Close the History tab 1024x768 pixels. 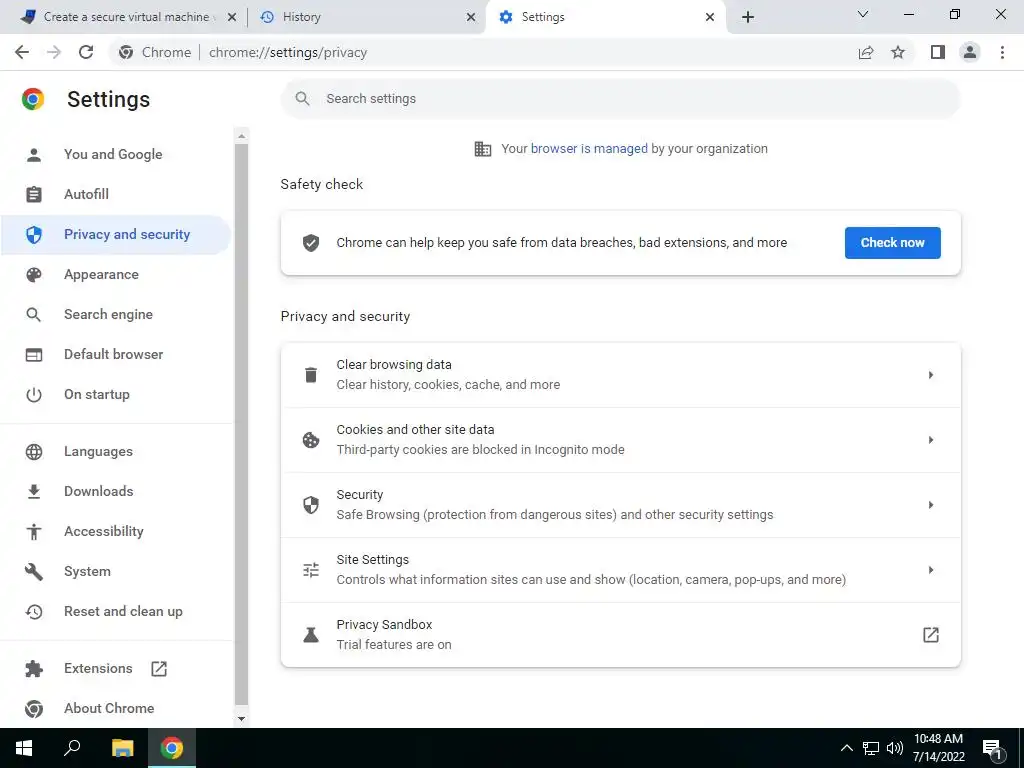tap(471, 17)
